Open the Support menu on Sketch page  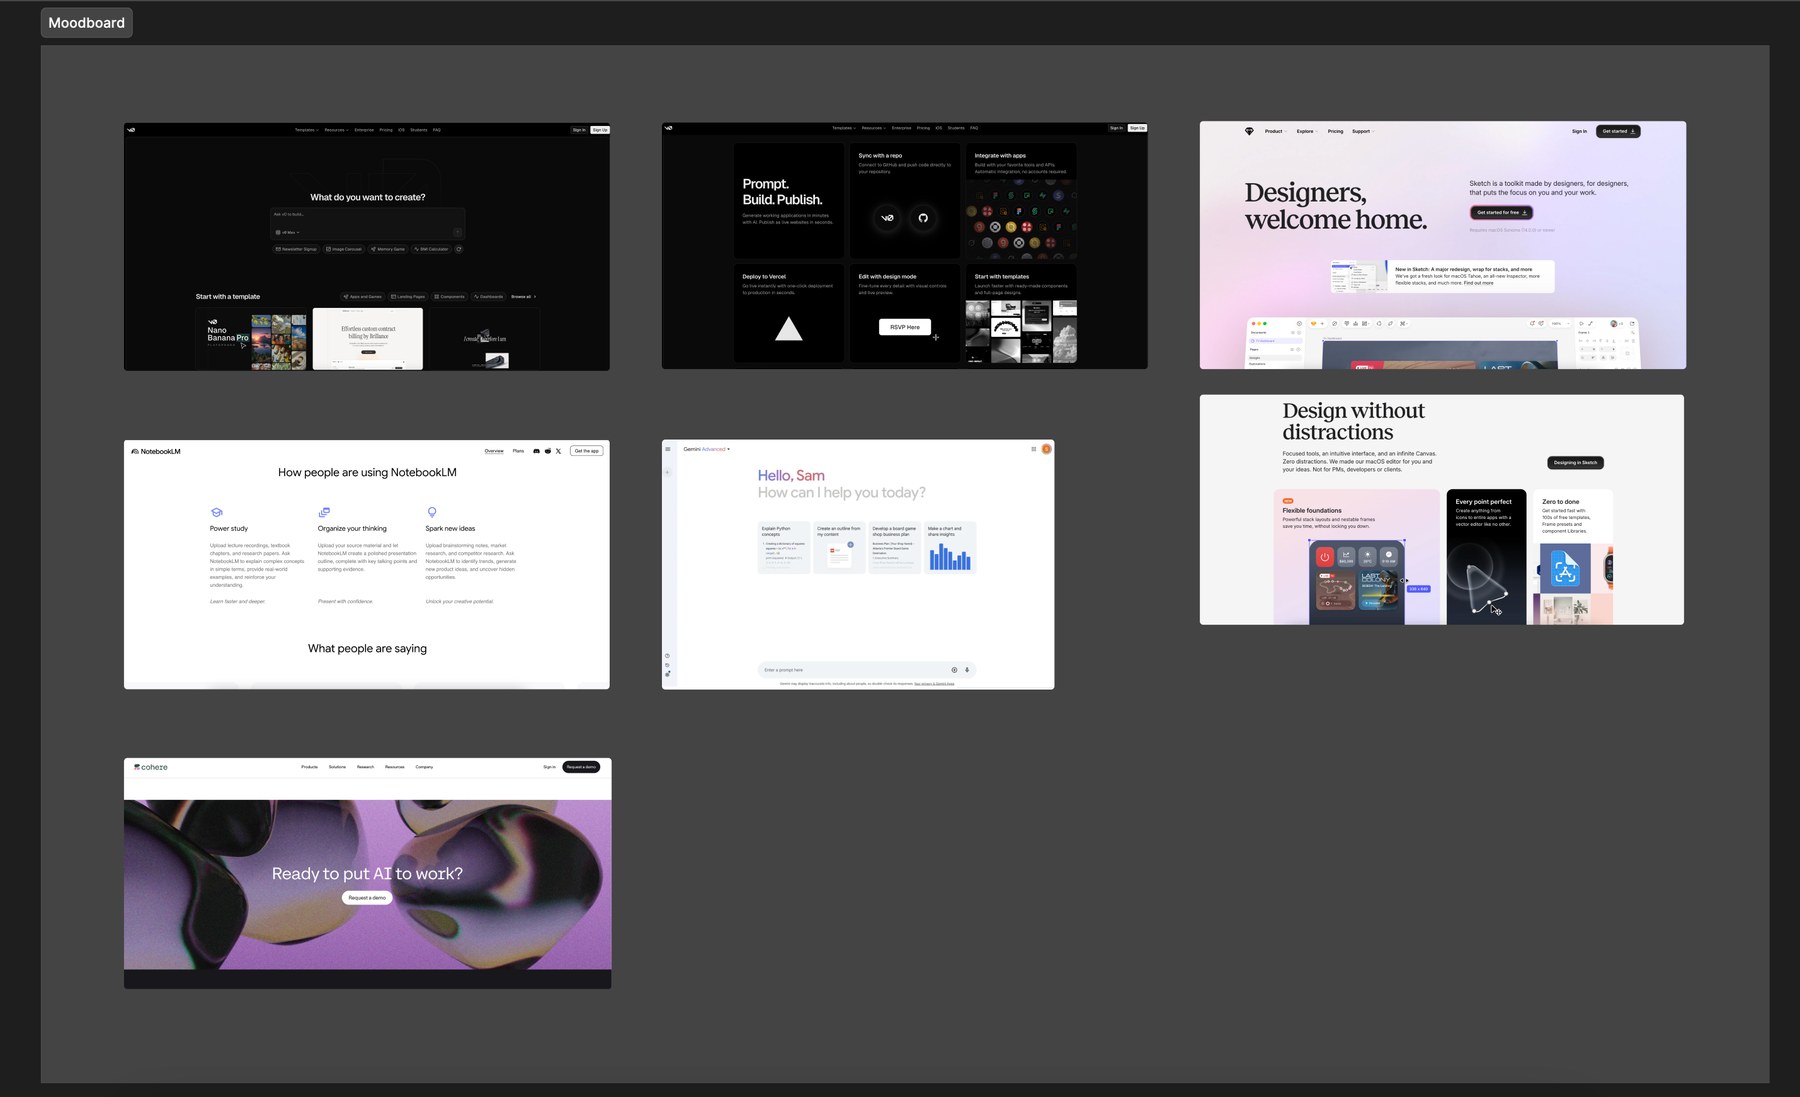point(1363,131)
